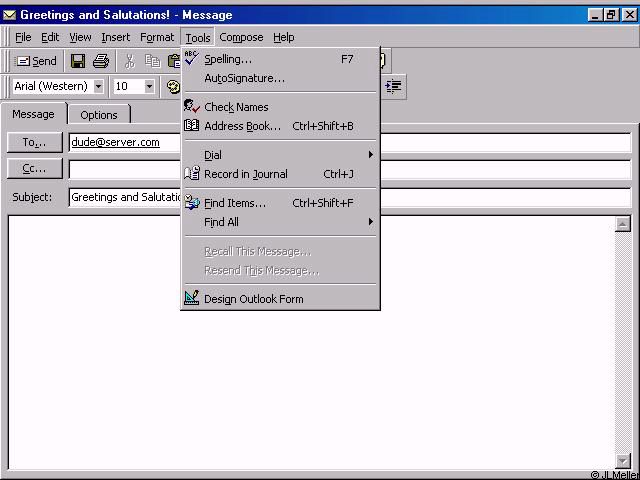Run Spelling check from Tools menu
This screenshot has height=480, width=640.
228,59
